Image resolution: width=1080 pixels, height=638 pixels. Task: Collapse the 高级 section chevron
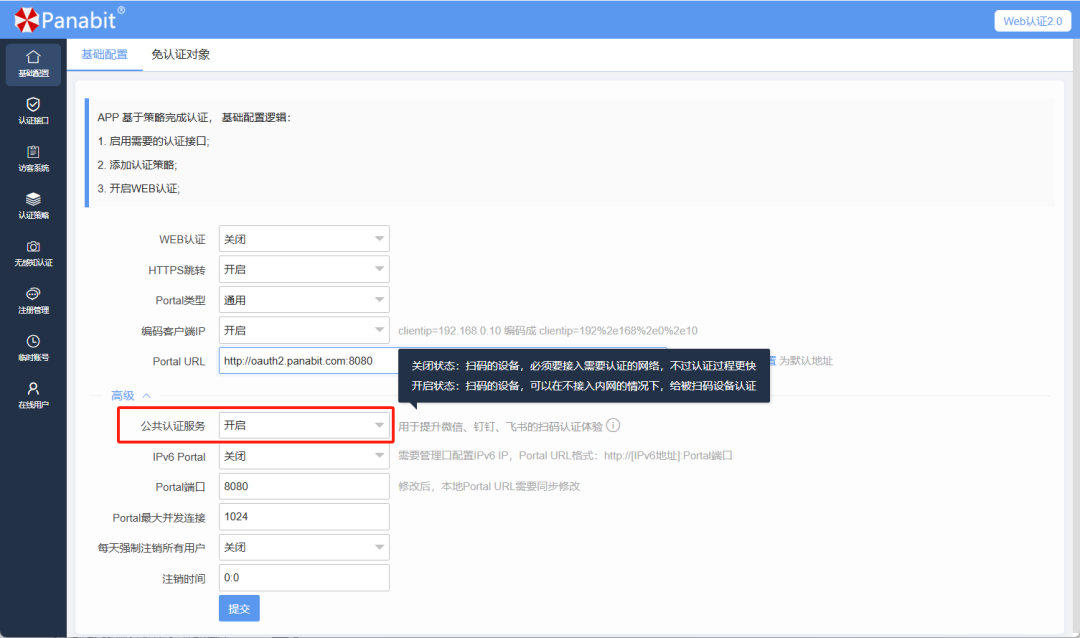[146, 395]
